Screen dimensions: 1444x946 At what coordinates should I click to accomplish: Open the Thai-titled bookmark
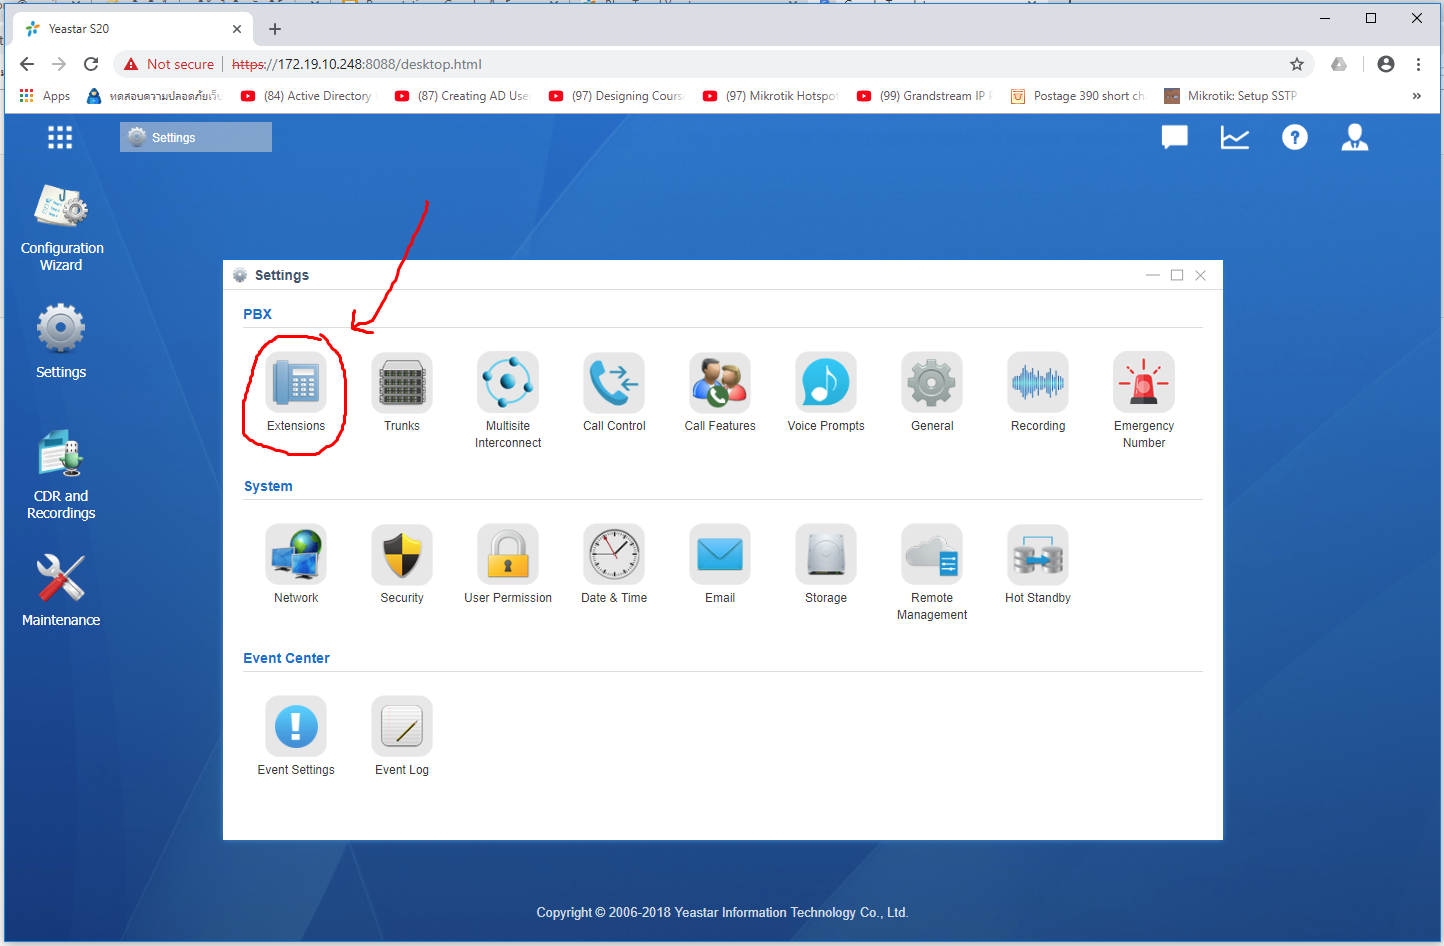coord(154,96)
